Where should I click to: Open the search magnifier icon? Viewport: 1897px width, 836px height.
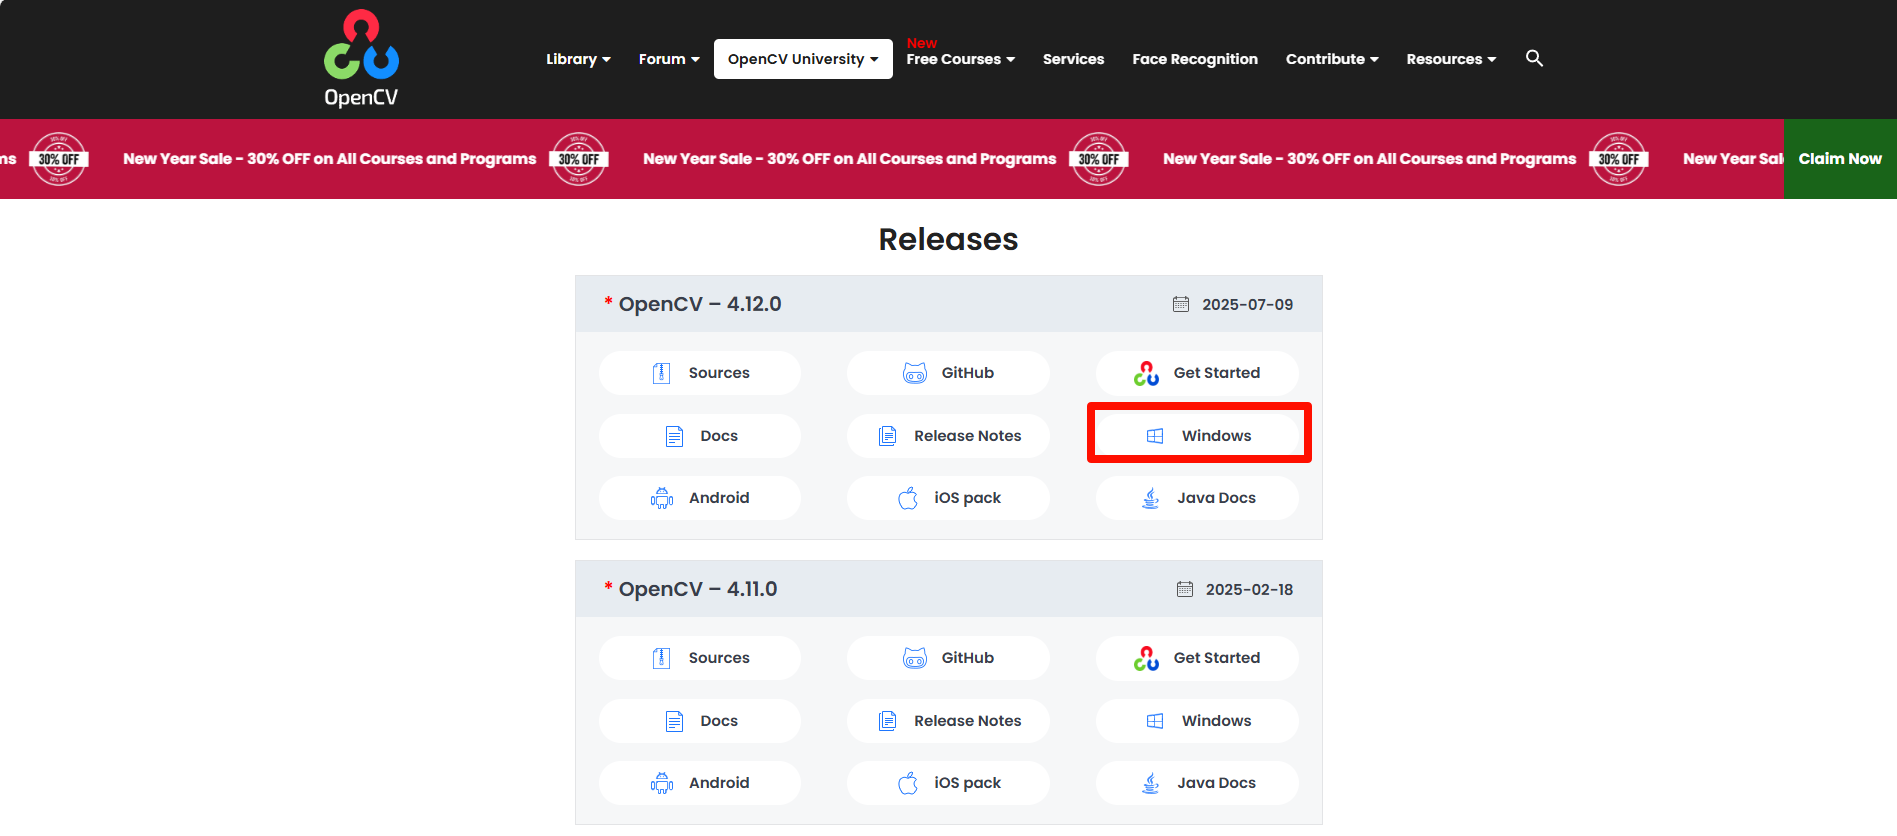pyautogui.click(x=1534, y=58)
